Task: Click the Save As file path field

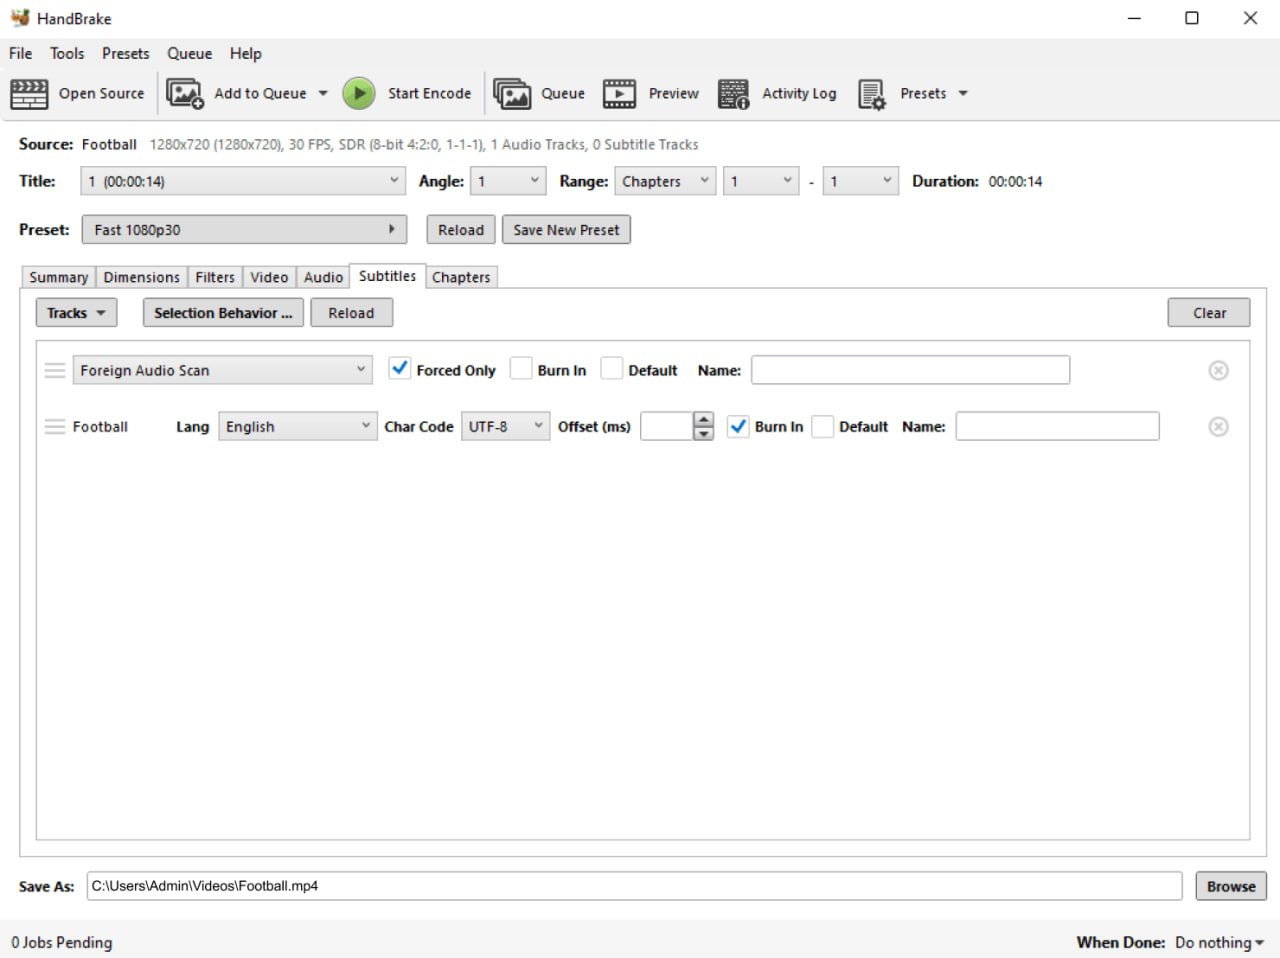Action: point(635,886)
